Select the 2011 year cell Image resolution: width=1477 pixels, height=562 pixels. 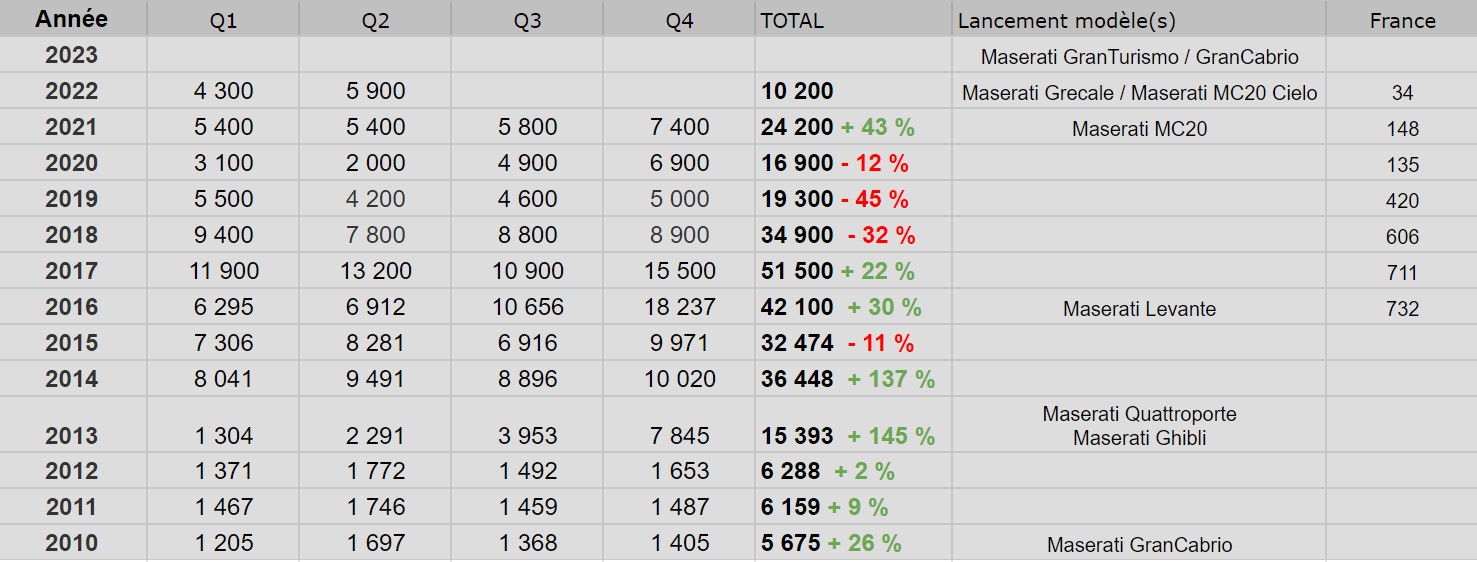point(72,507)
